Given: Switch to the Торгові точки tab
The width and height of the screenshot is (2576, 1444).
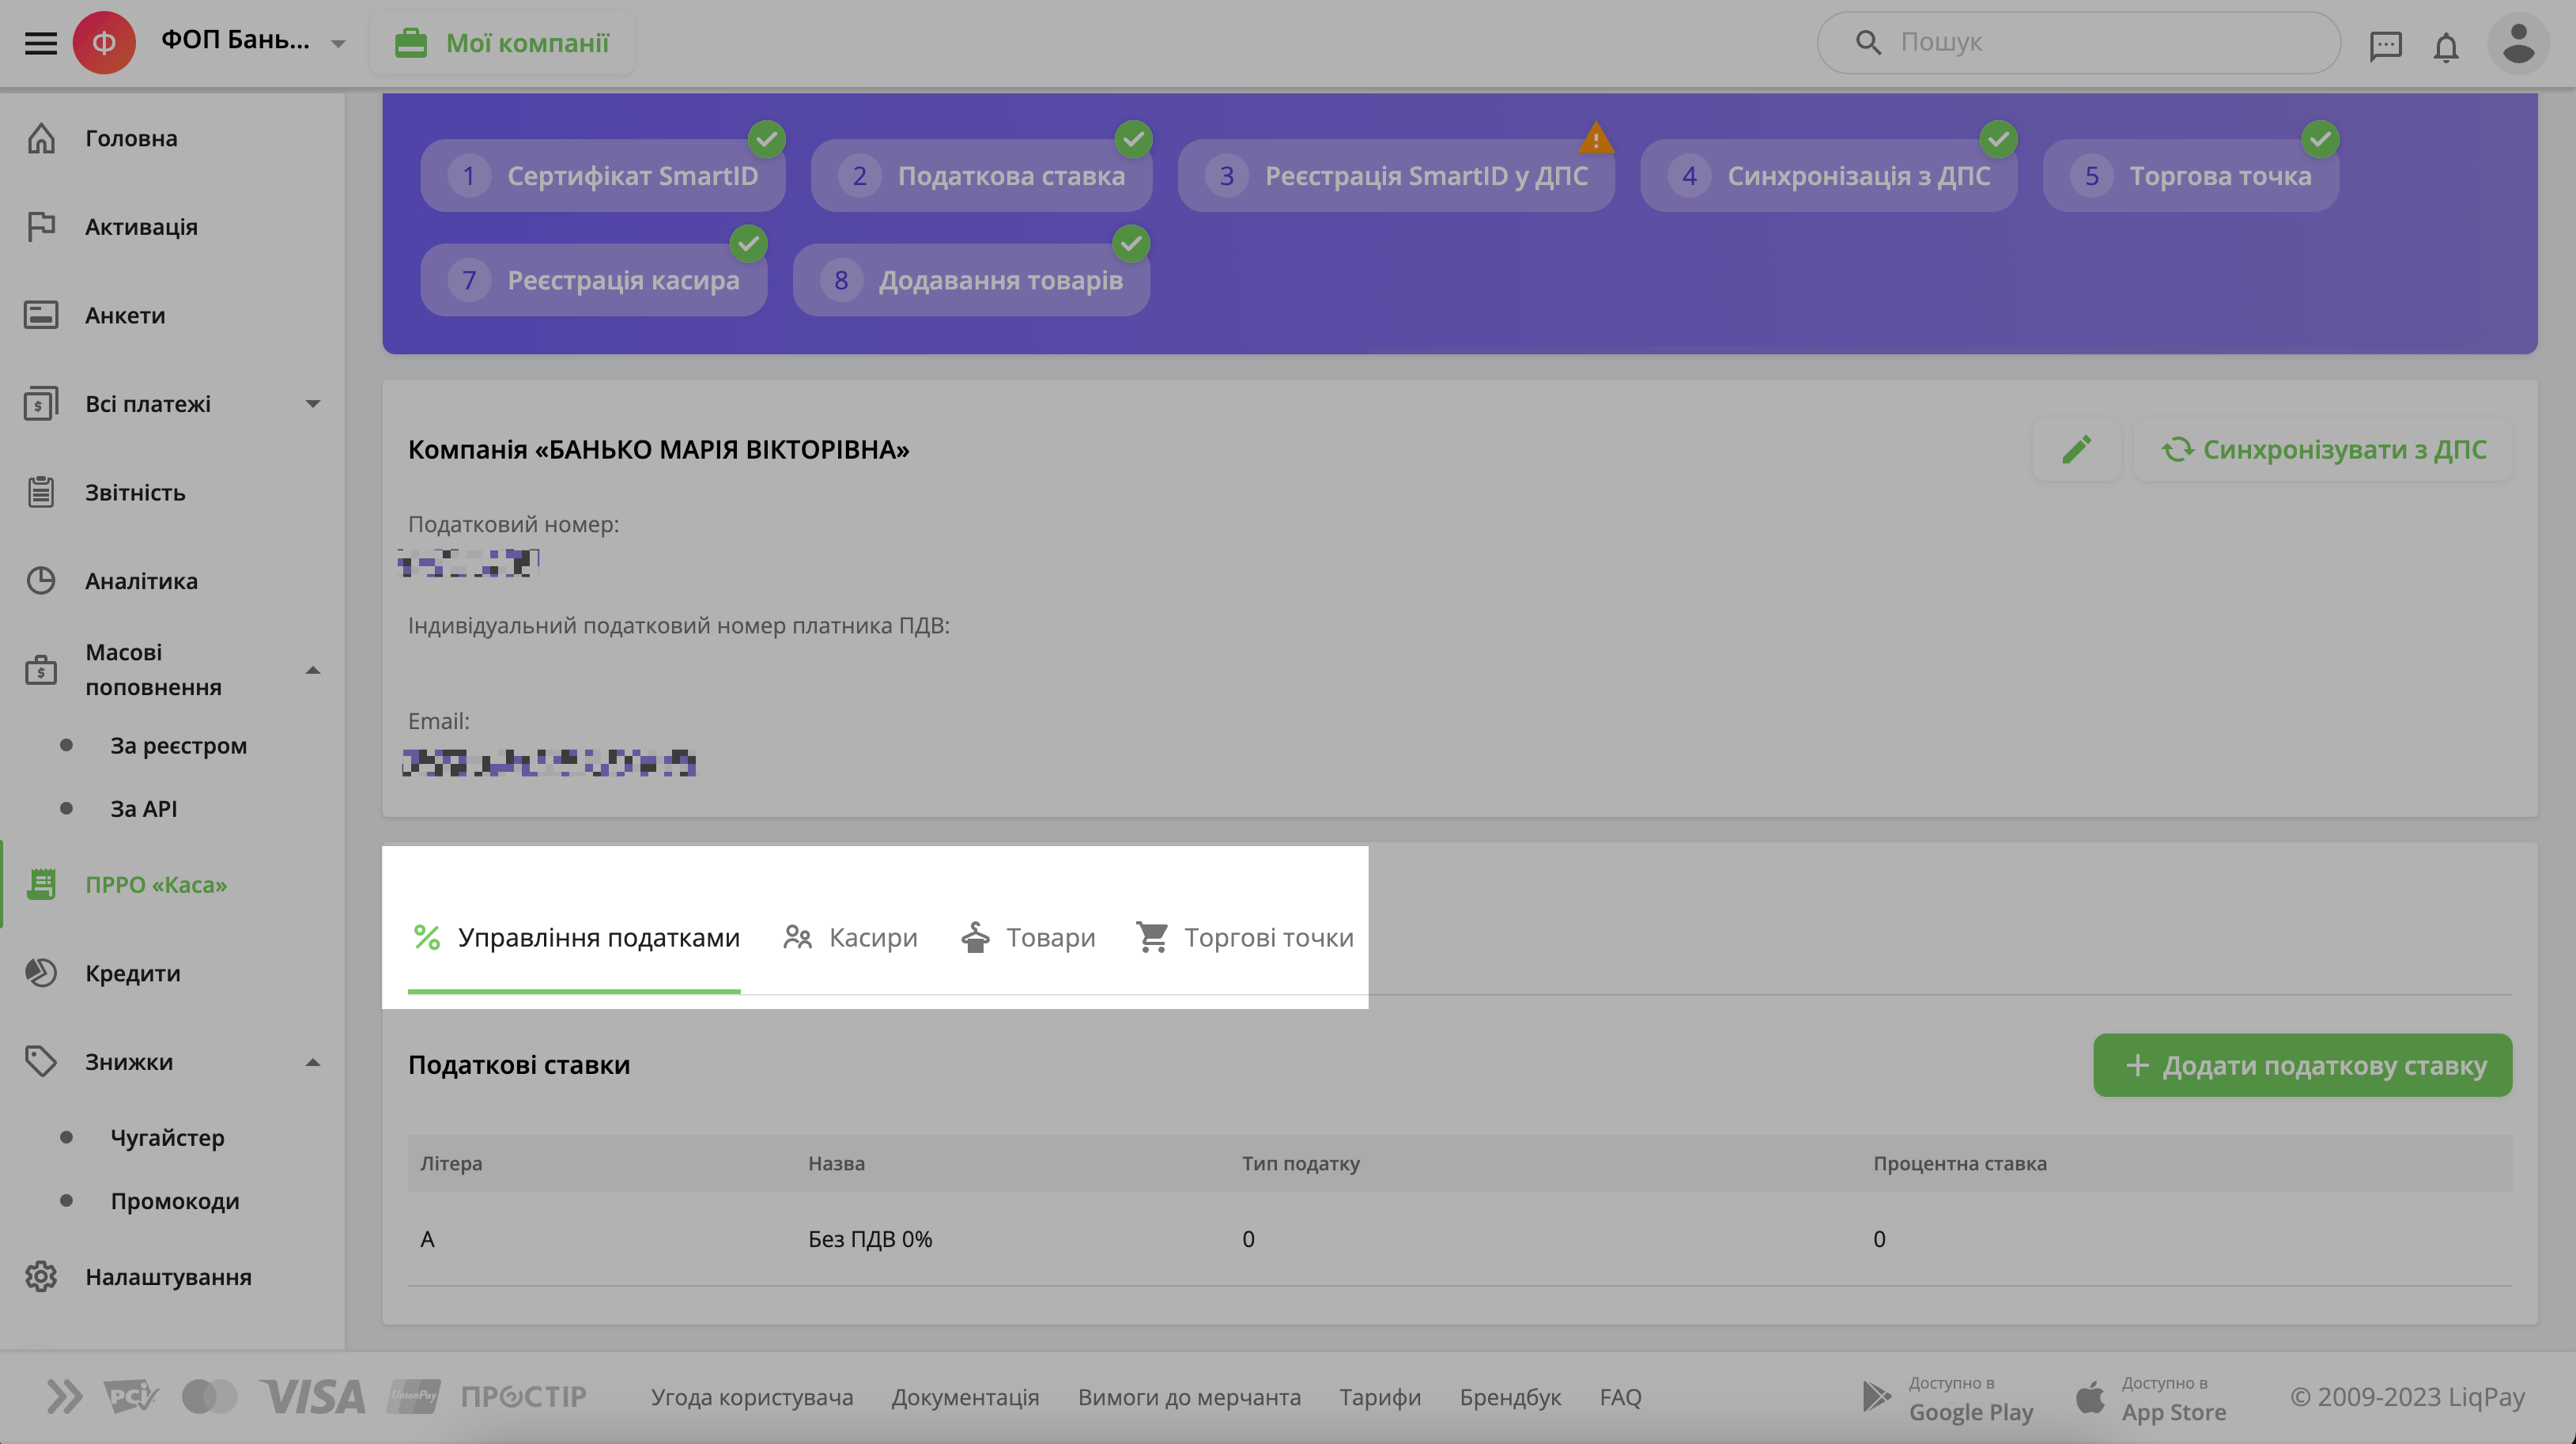Looking at the screenshot, I should pyautogui.click(x=1245, y=938).
